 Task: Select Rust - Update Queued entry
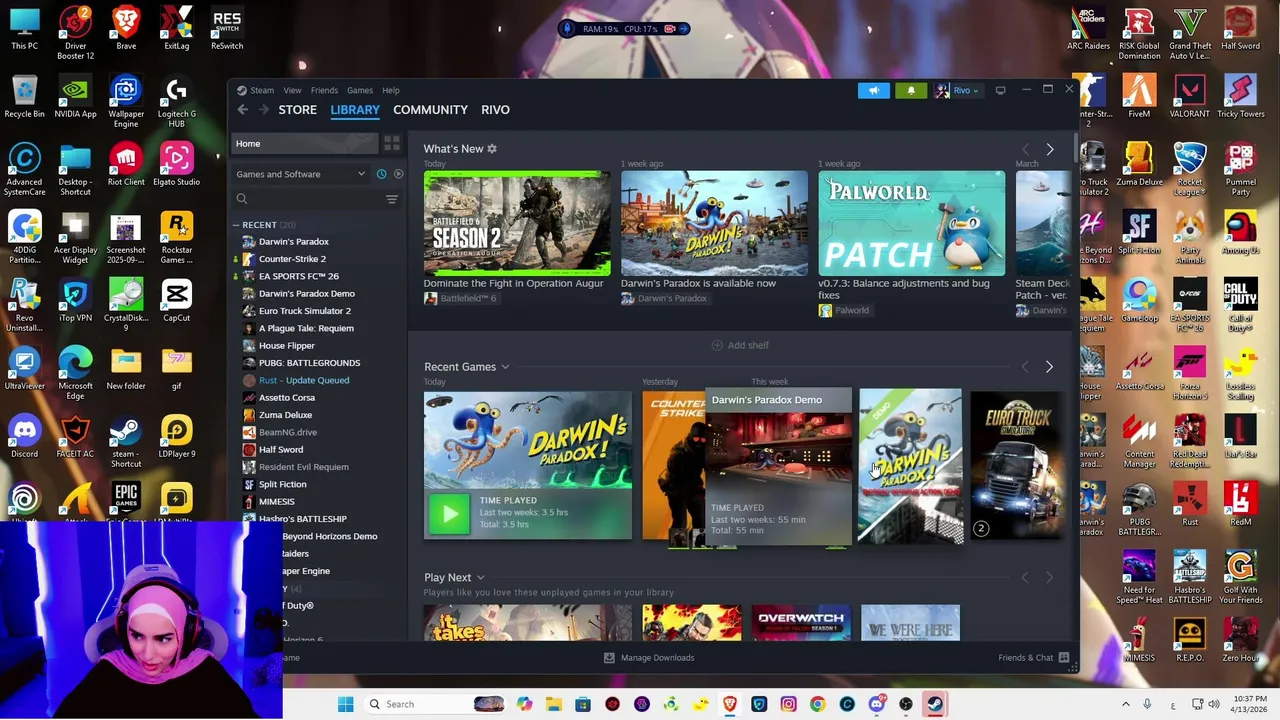[304, 380]
